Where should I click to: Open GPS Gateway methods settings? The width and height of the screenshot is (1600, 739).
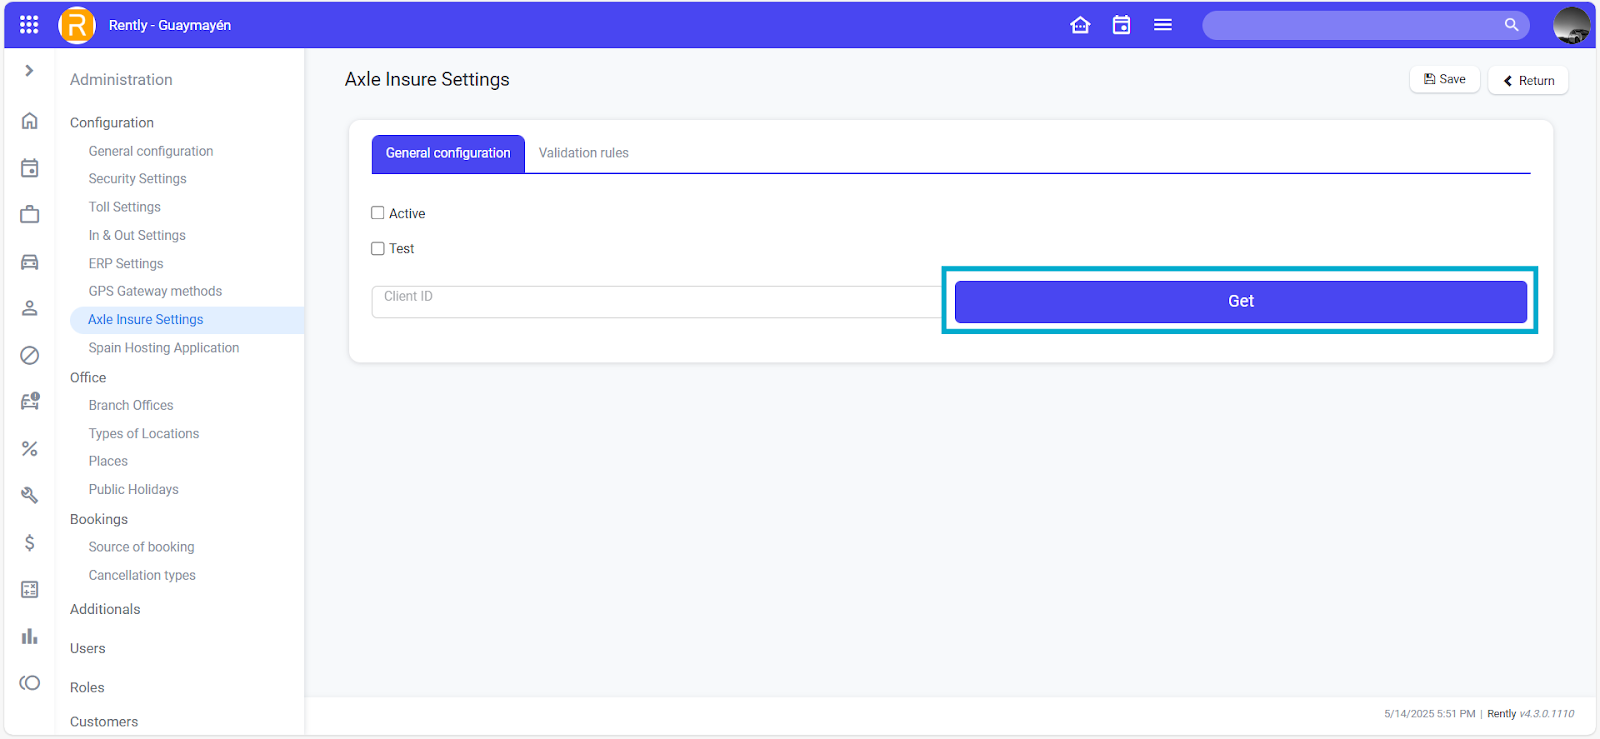155,291
